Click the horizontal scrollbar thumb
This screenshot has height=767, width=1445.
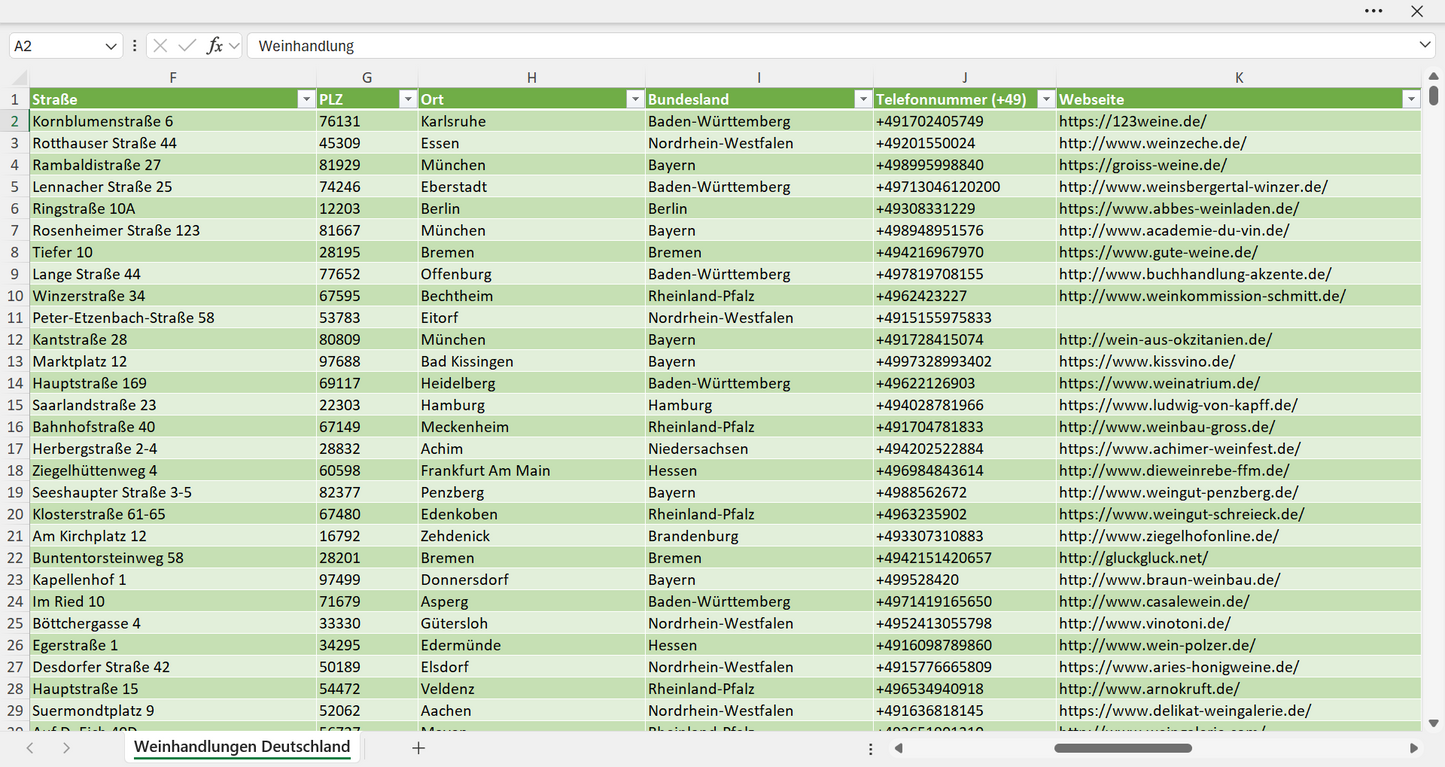1122,748
